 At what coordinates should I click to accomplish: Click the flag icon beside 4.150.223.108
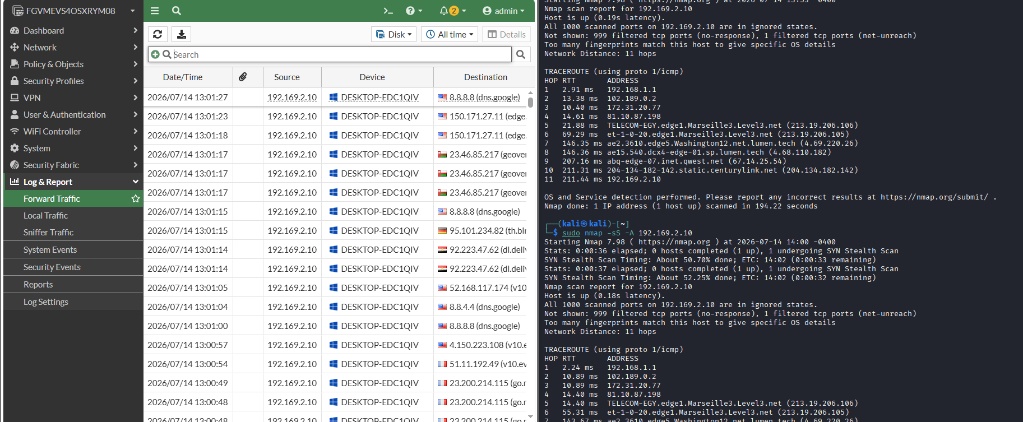442,345
